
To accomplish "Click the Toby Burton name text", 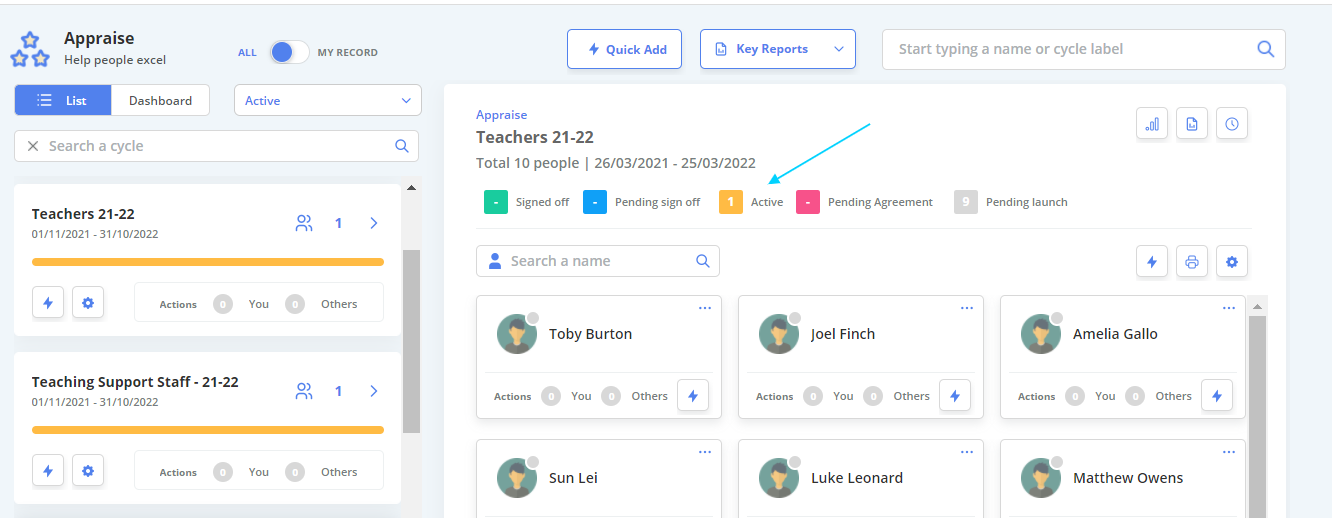I will coord(590,334).
